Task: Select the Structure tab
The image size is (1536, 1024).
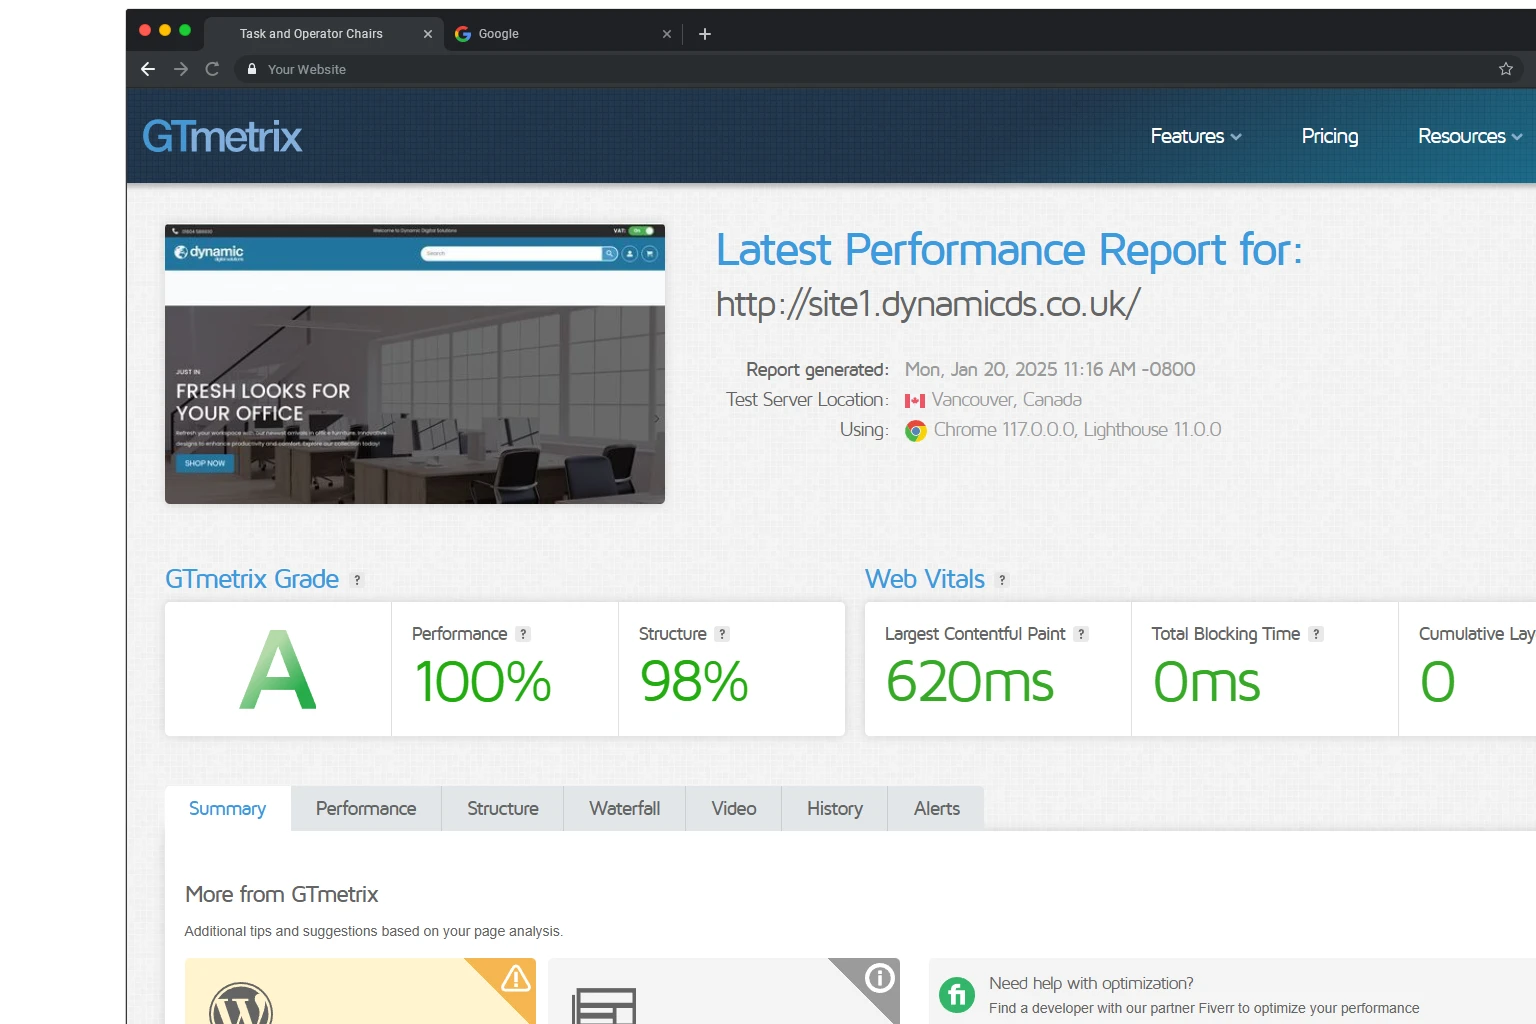Action: [x=503, y=809]
